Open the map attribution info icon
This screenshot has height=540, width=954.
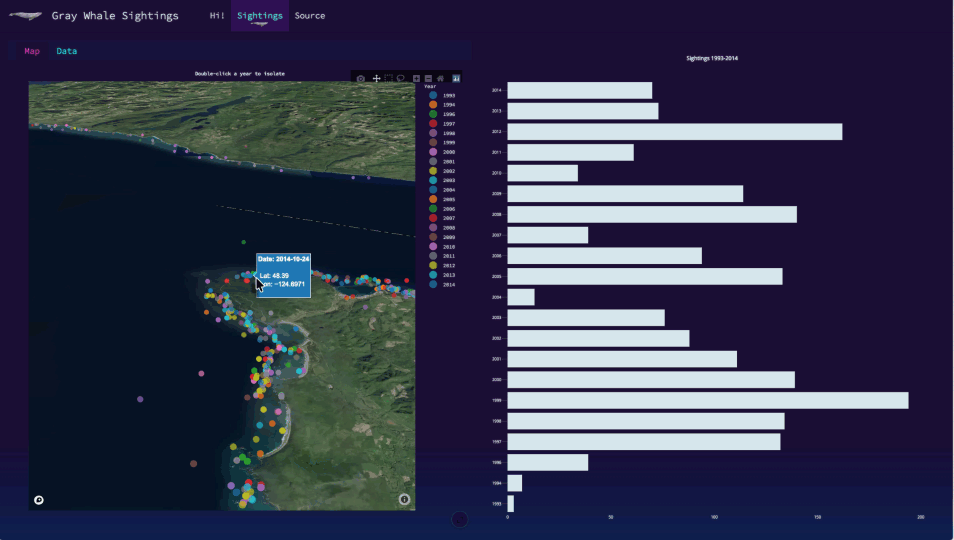coord(404,499)
